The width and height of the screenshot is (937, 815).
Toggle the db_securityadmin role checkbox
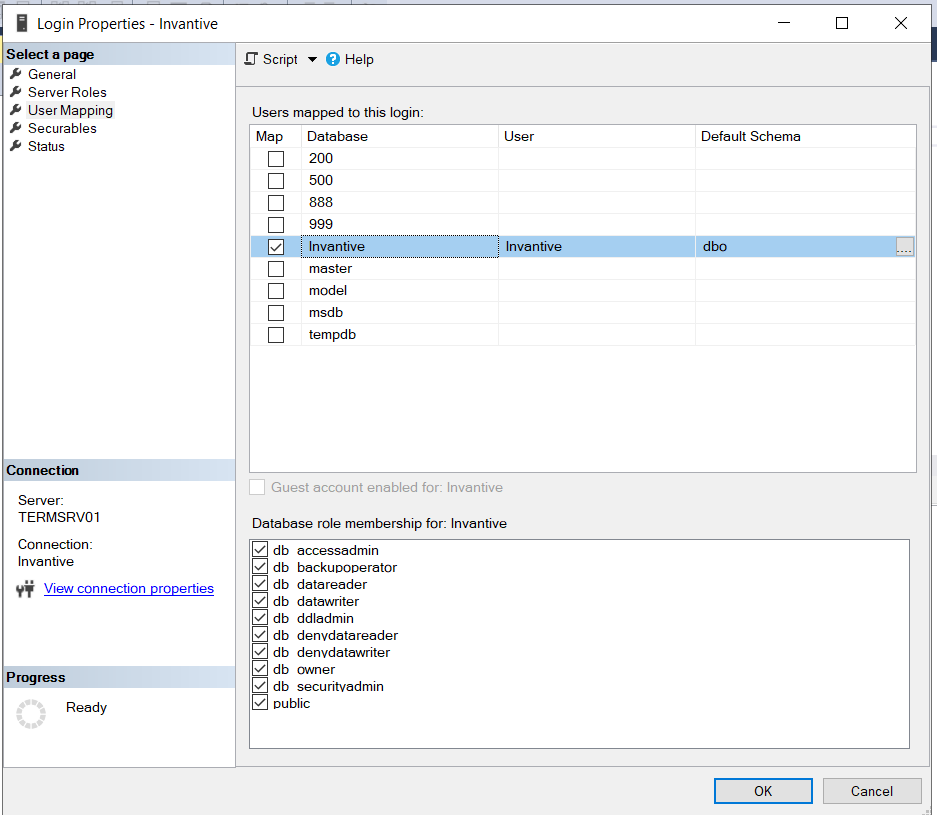point(260,685)
